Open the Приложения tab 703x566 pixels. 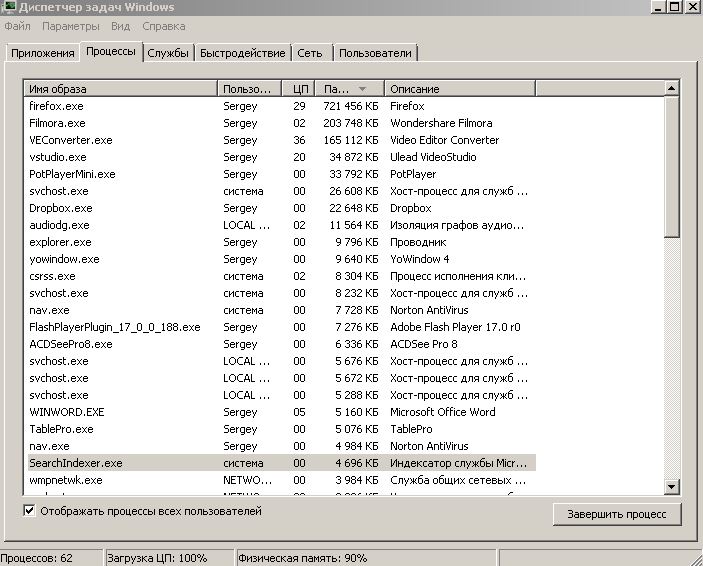[x=42, y=53]
